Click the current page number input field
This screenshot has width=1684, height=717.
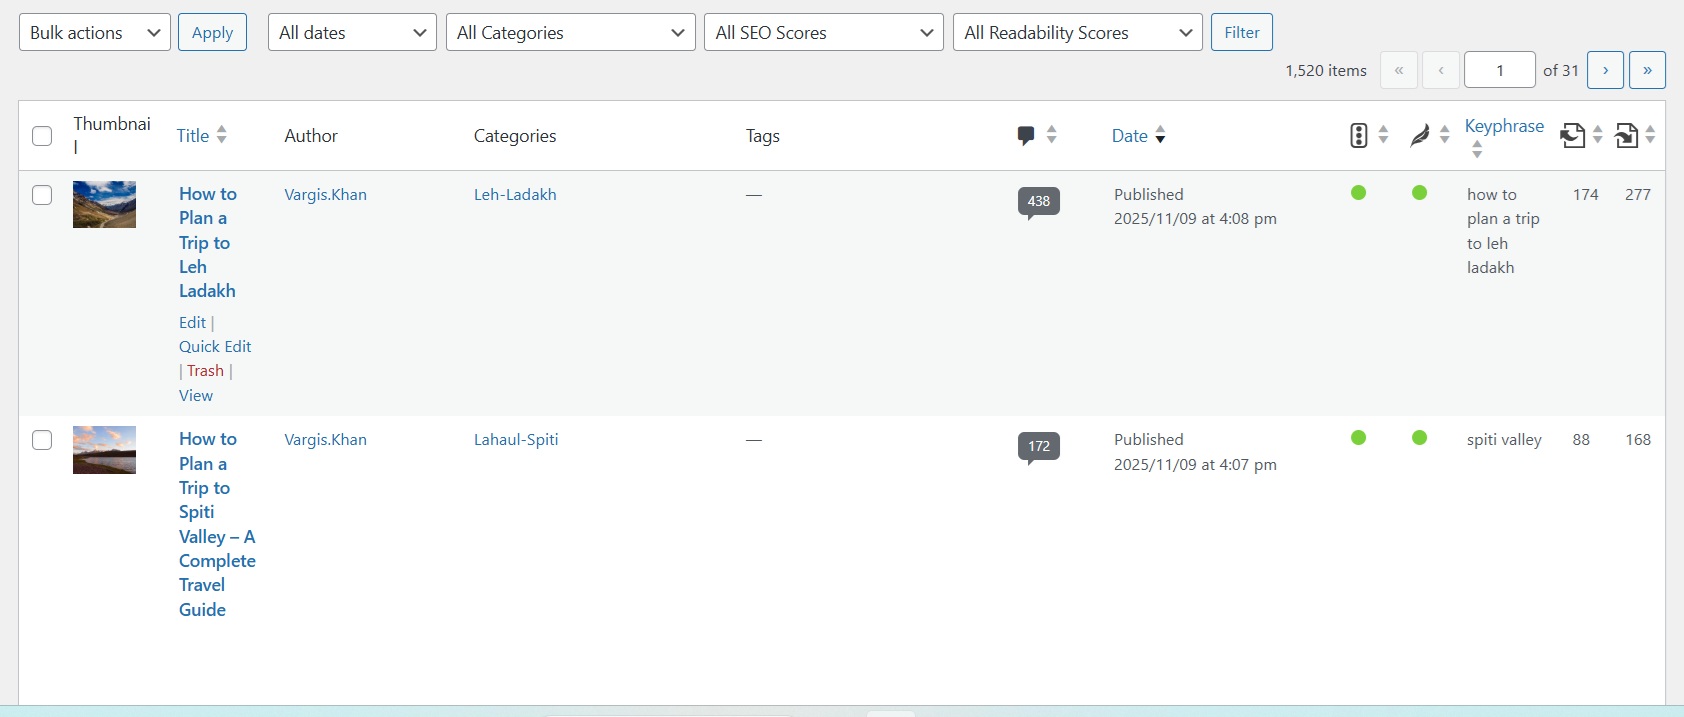click(1499, 70)
